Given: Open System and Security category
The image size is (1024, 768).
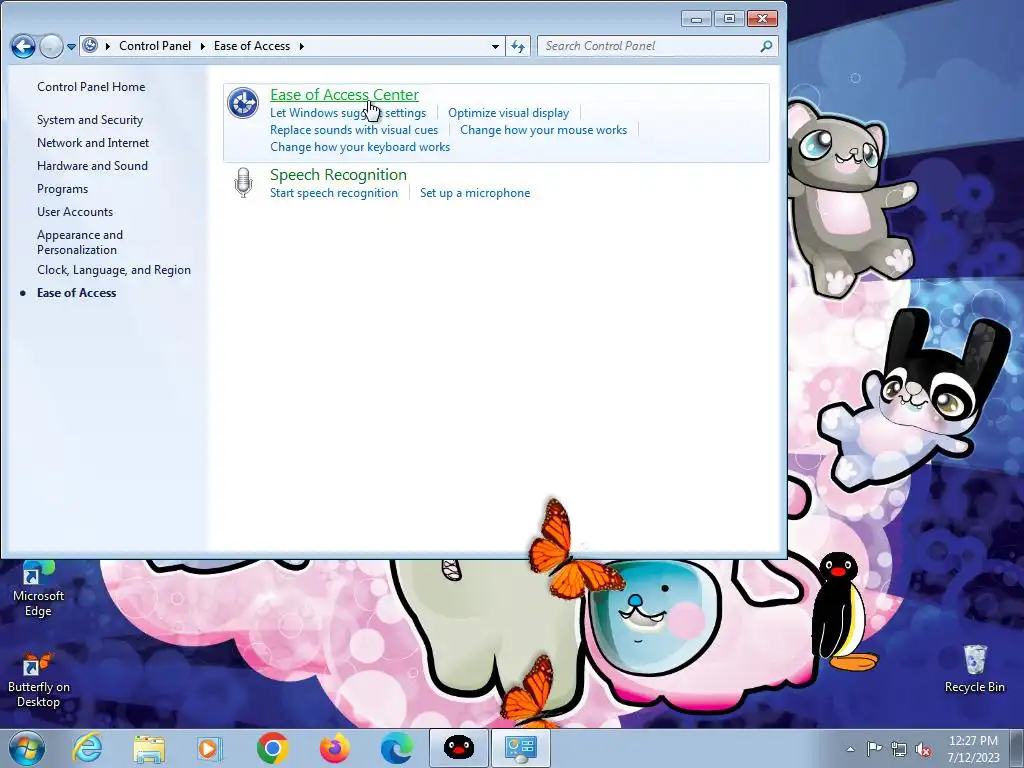Looking at the screenshot, I should 89,120.
